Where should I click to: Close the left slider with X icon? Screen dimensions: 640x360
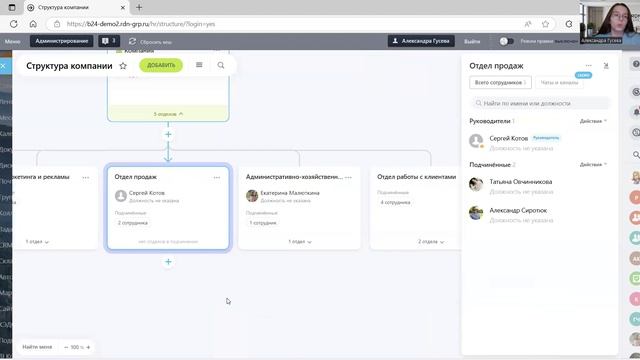point(3,66)
